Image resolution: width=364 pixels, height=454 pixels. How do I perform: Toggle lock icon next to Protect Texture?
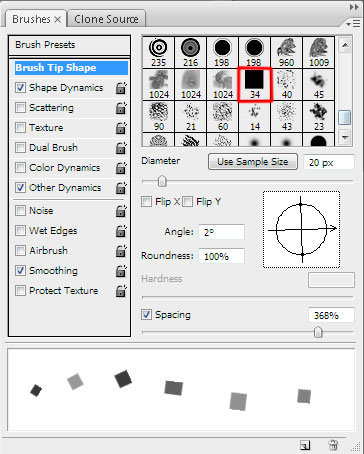121,291
